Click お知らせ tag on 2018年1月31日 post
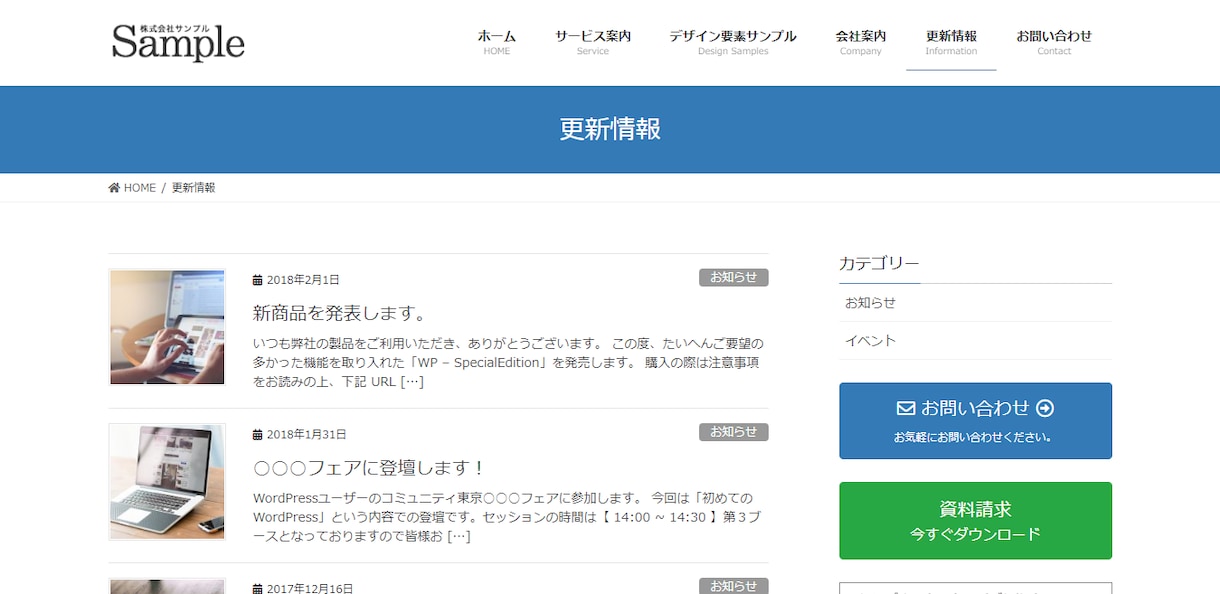Image resolution: width=1220 pixels, height=594 pixels. tap(733, 432)
